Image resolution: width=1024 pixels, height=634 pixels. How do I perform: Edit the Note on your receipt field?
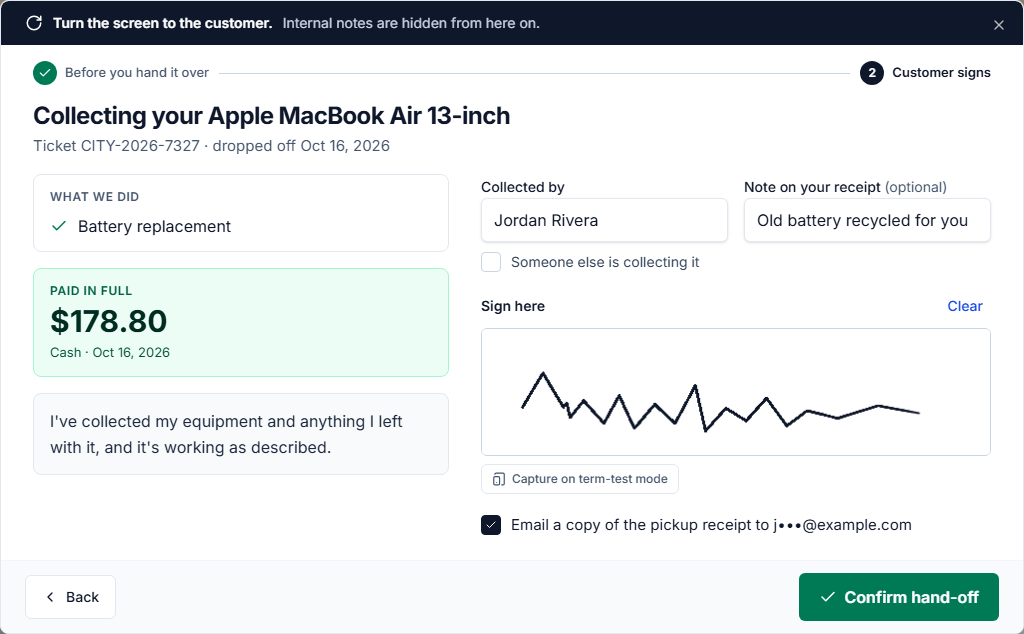[867, 220]
